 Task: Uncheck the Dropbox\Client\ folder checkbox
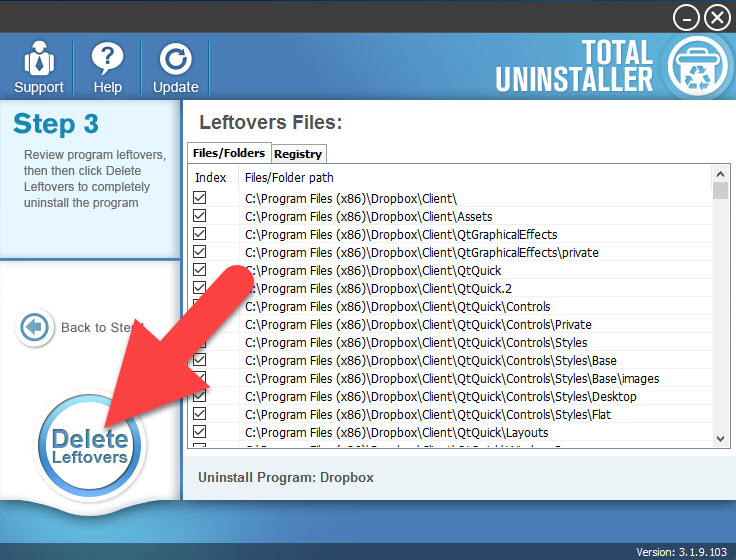click(199, 198)
